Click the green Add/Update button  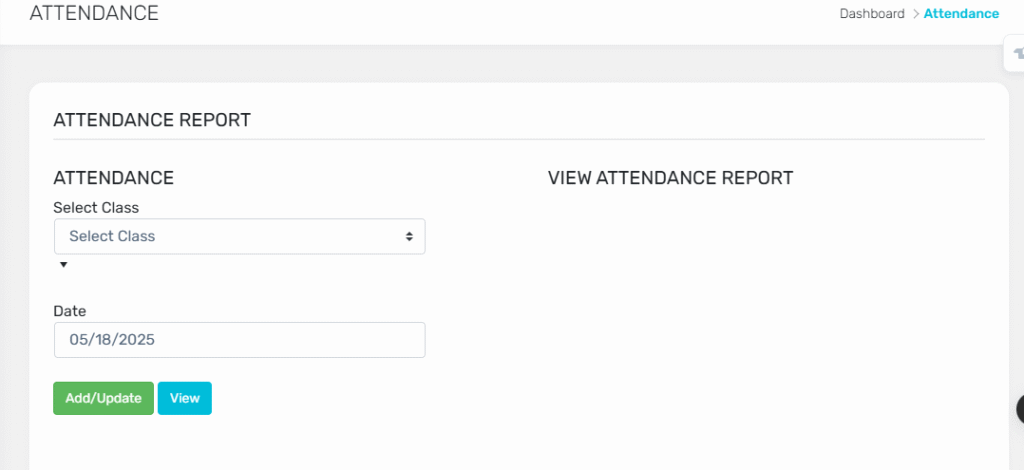103,398
